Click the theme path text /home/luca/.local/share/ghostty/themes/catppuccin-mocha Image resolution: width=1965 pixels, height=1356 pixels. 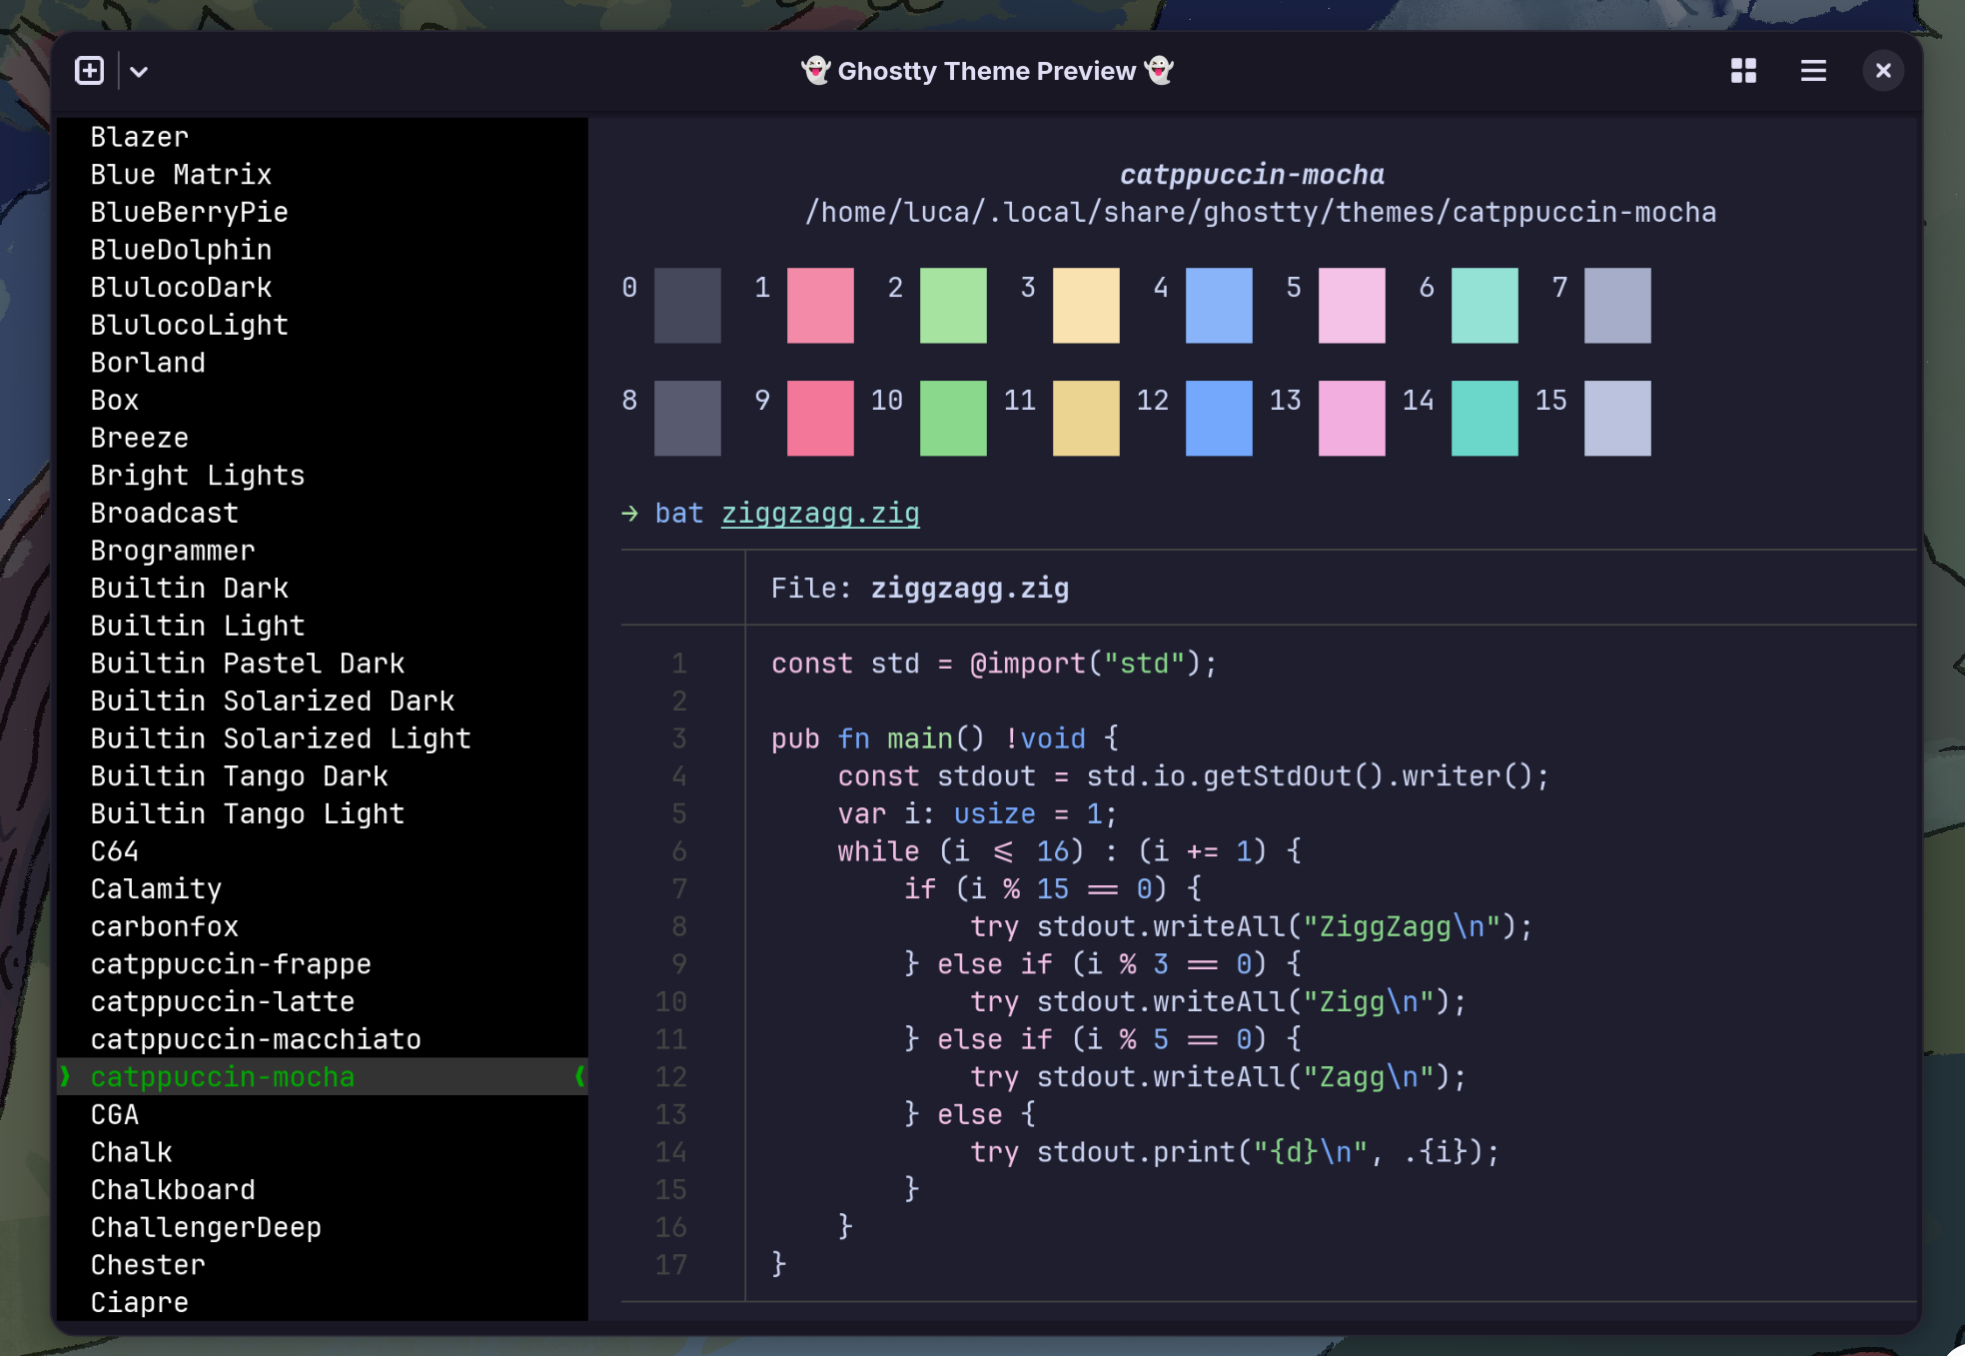pyautogui.click(x=1261, y=212)
